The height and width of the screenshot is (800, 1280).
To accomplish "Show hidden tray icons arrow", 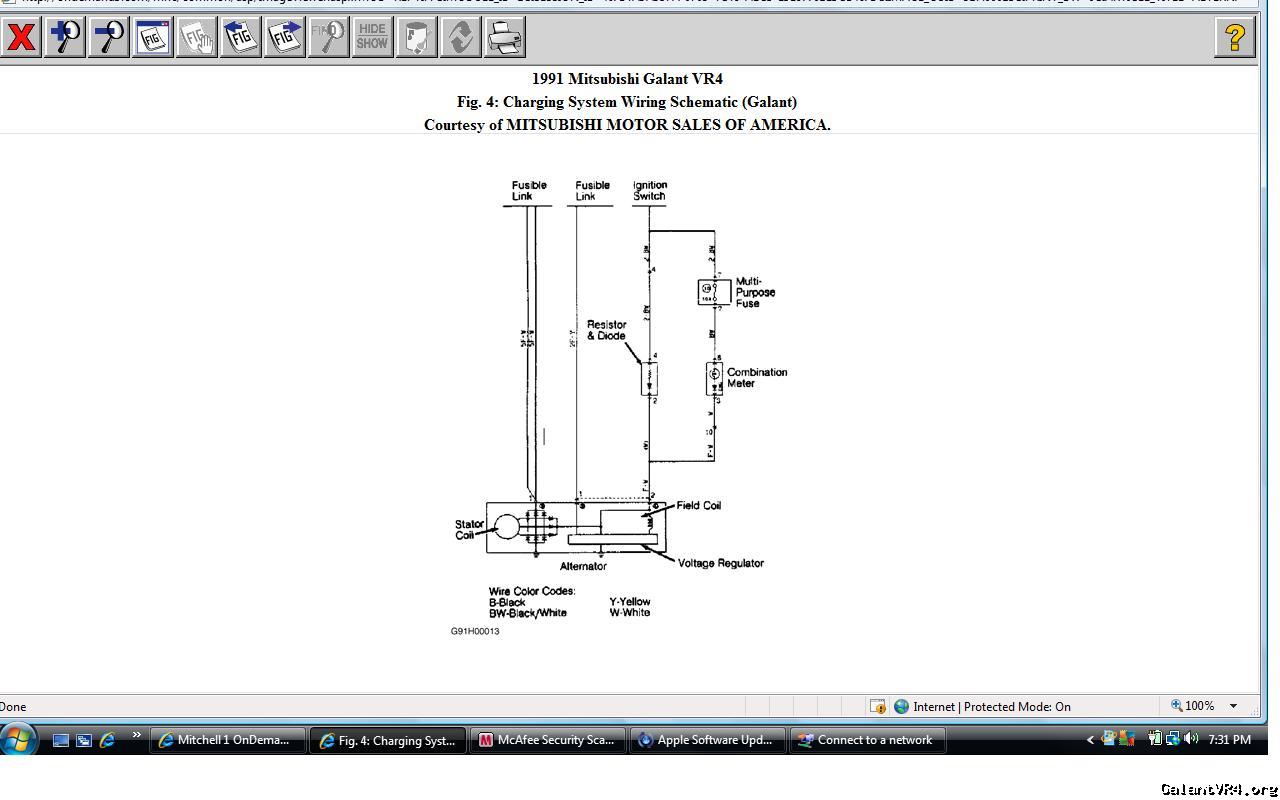I will [x=1090, y=740].
